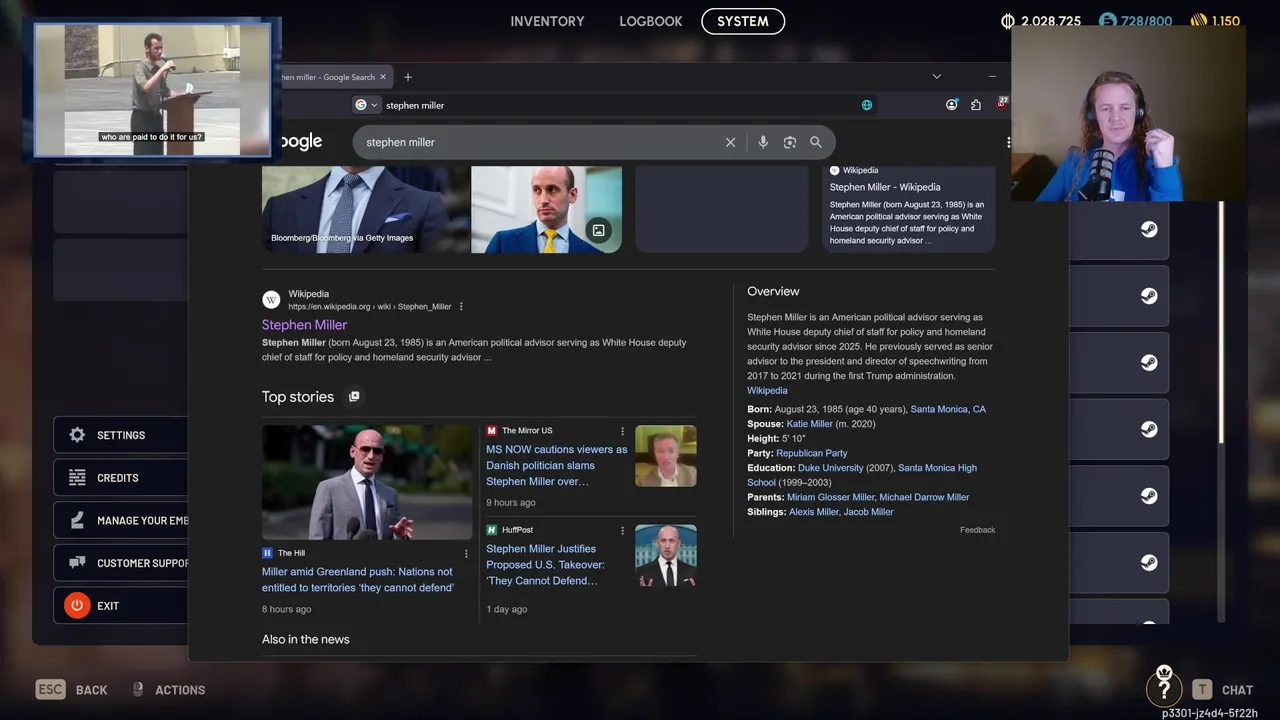1280x720 pixels.
Task: Open the game CREDITS entry
Action: (x=121, y=478)
